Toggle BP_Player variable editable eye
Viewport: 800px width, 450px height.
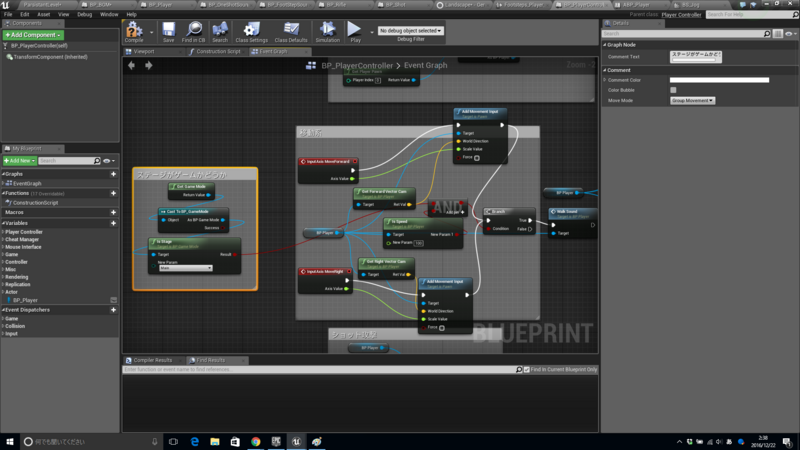(114, 301)
